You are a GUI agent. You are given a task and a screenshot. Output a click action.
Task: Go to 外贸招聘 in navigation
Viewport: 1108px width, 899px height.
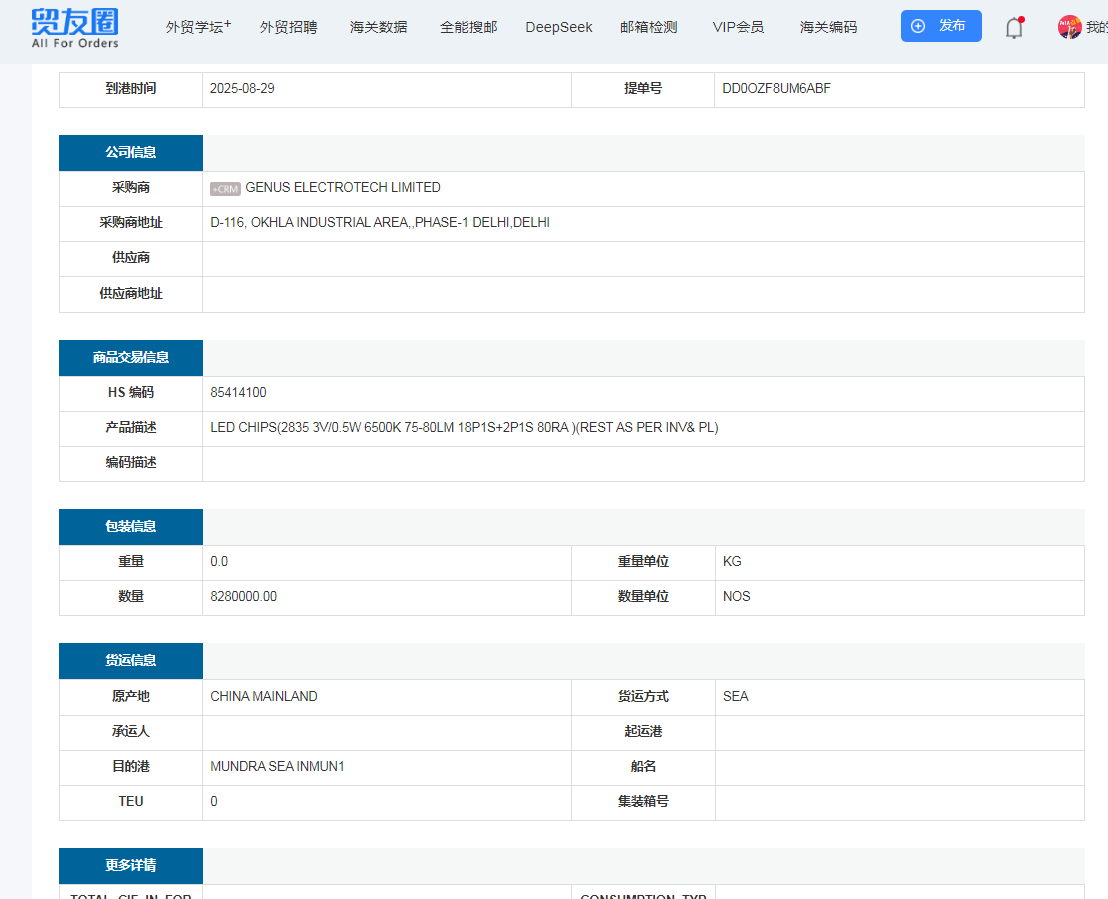288,27
